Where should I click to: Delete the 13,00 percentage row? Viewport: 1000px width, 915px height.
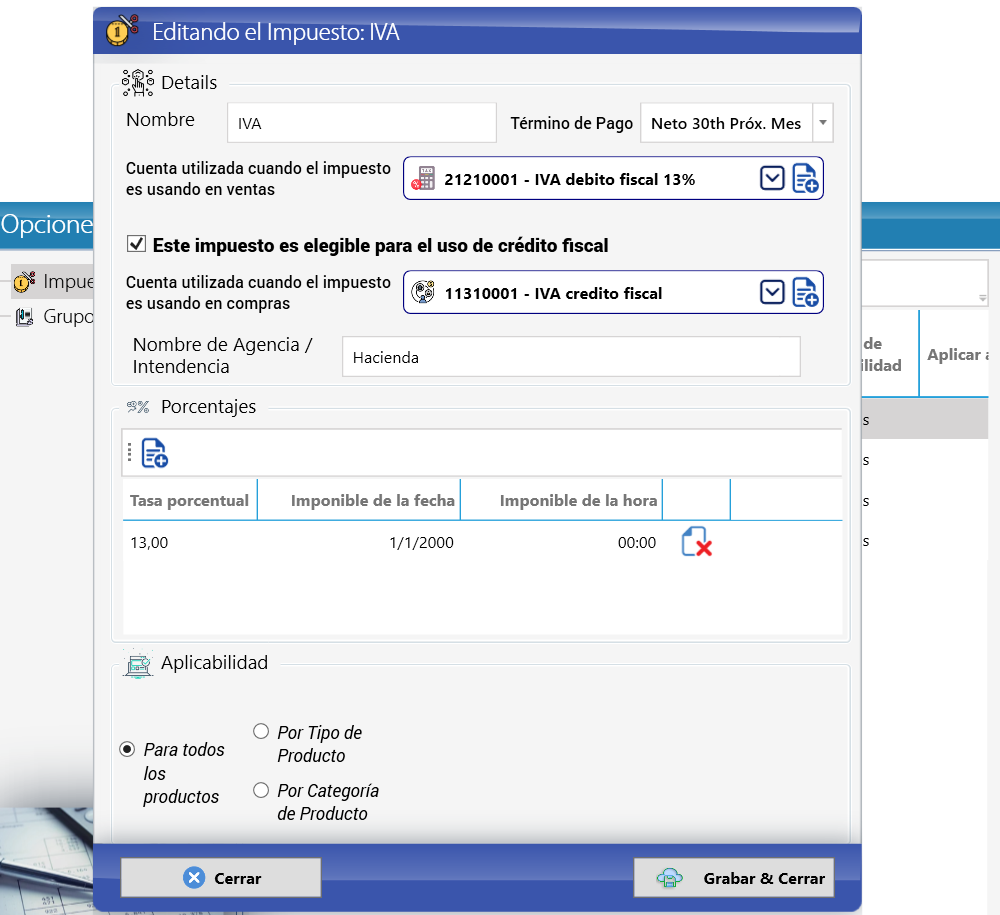pyautogui.click(x=696, y=542)
